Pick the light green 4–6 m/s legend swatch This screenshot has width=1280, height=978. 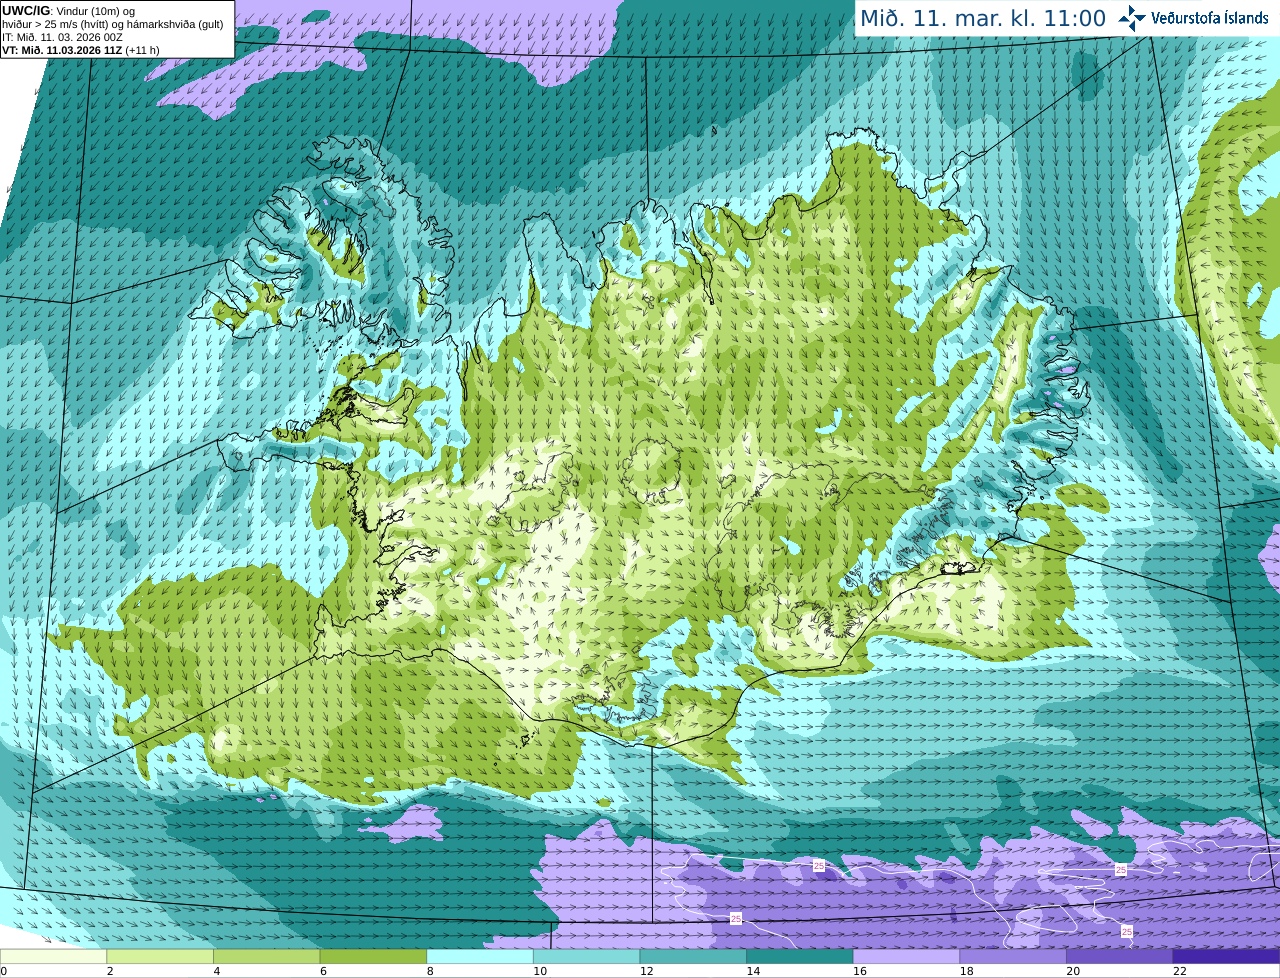click(x=266, y=956)
